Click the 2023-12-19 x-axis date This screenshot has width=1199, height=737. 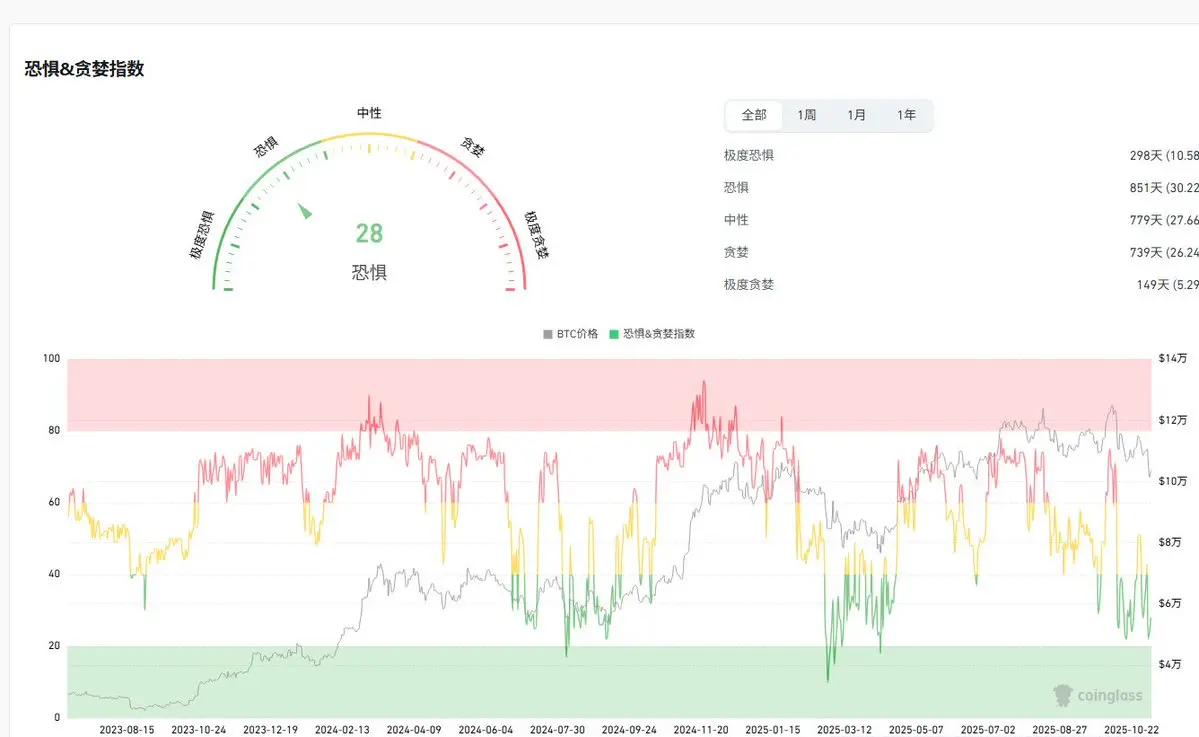click(x=271, y=730)
